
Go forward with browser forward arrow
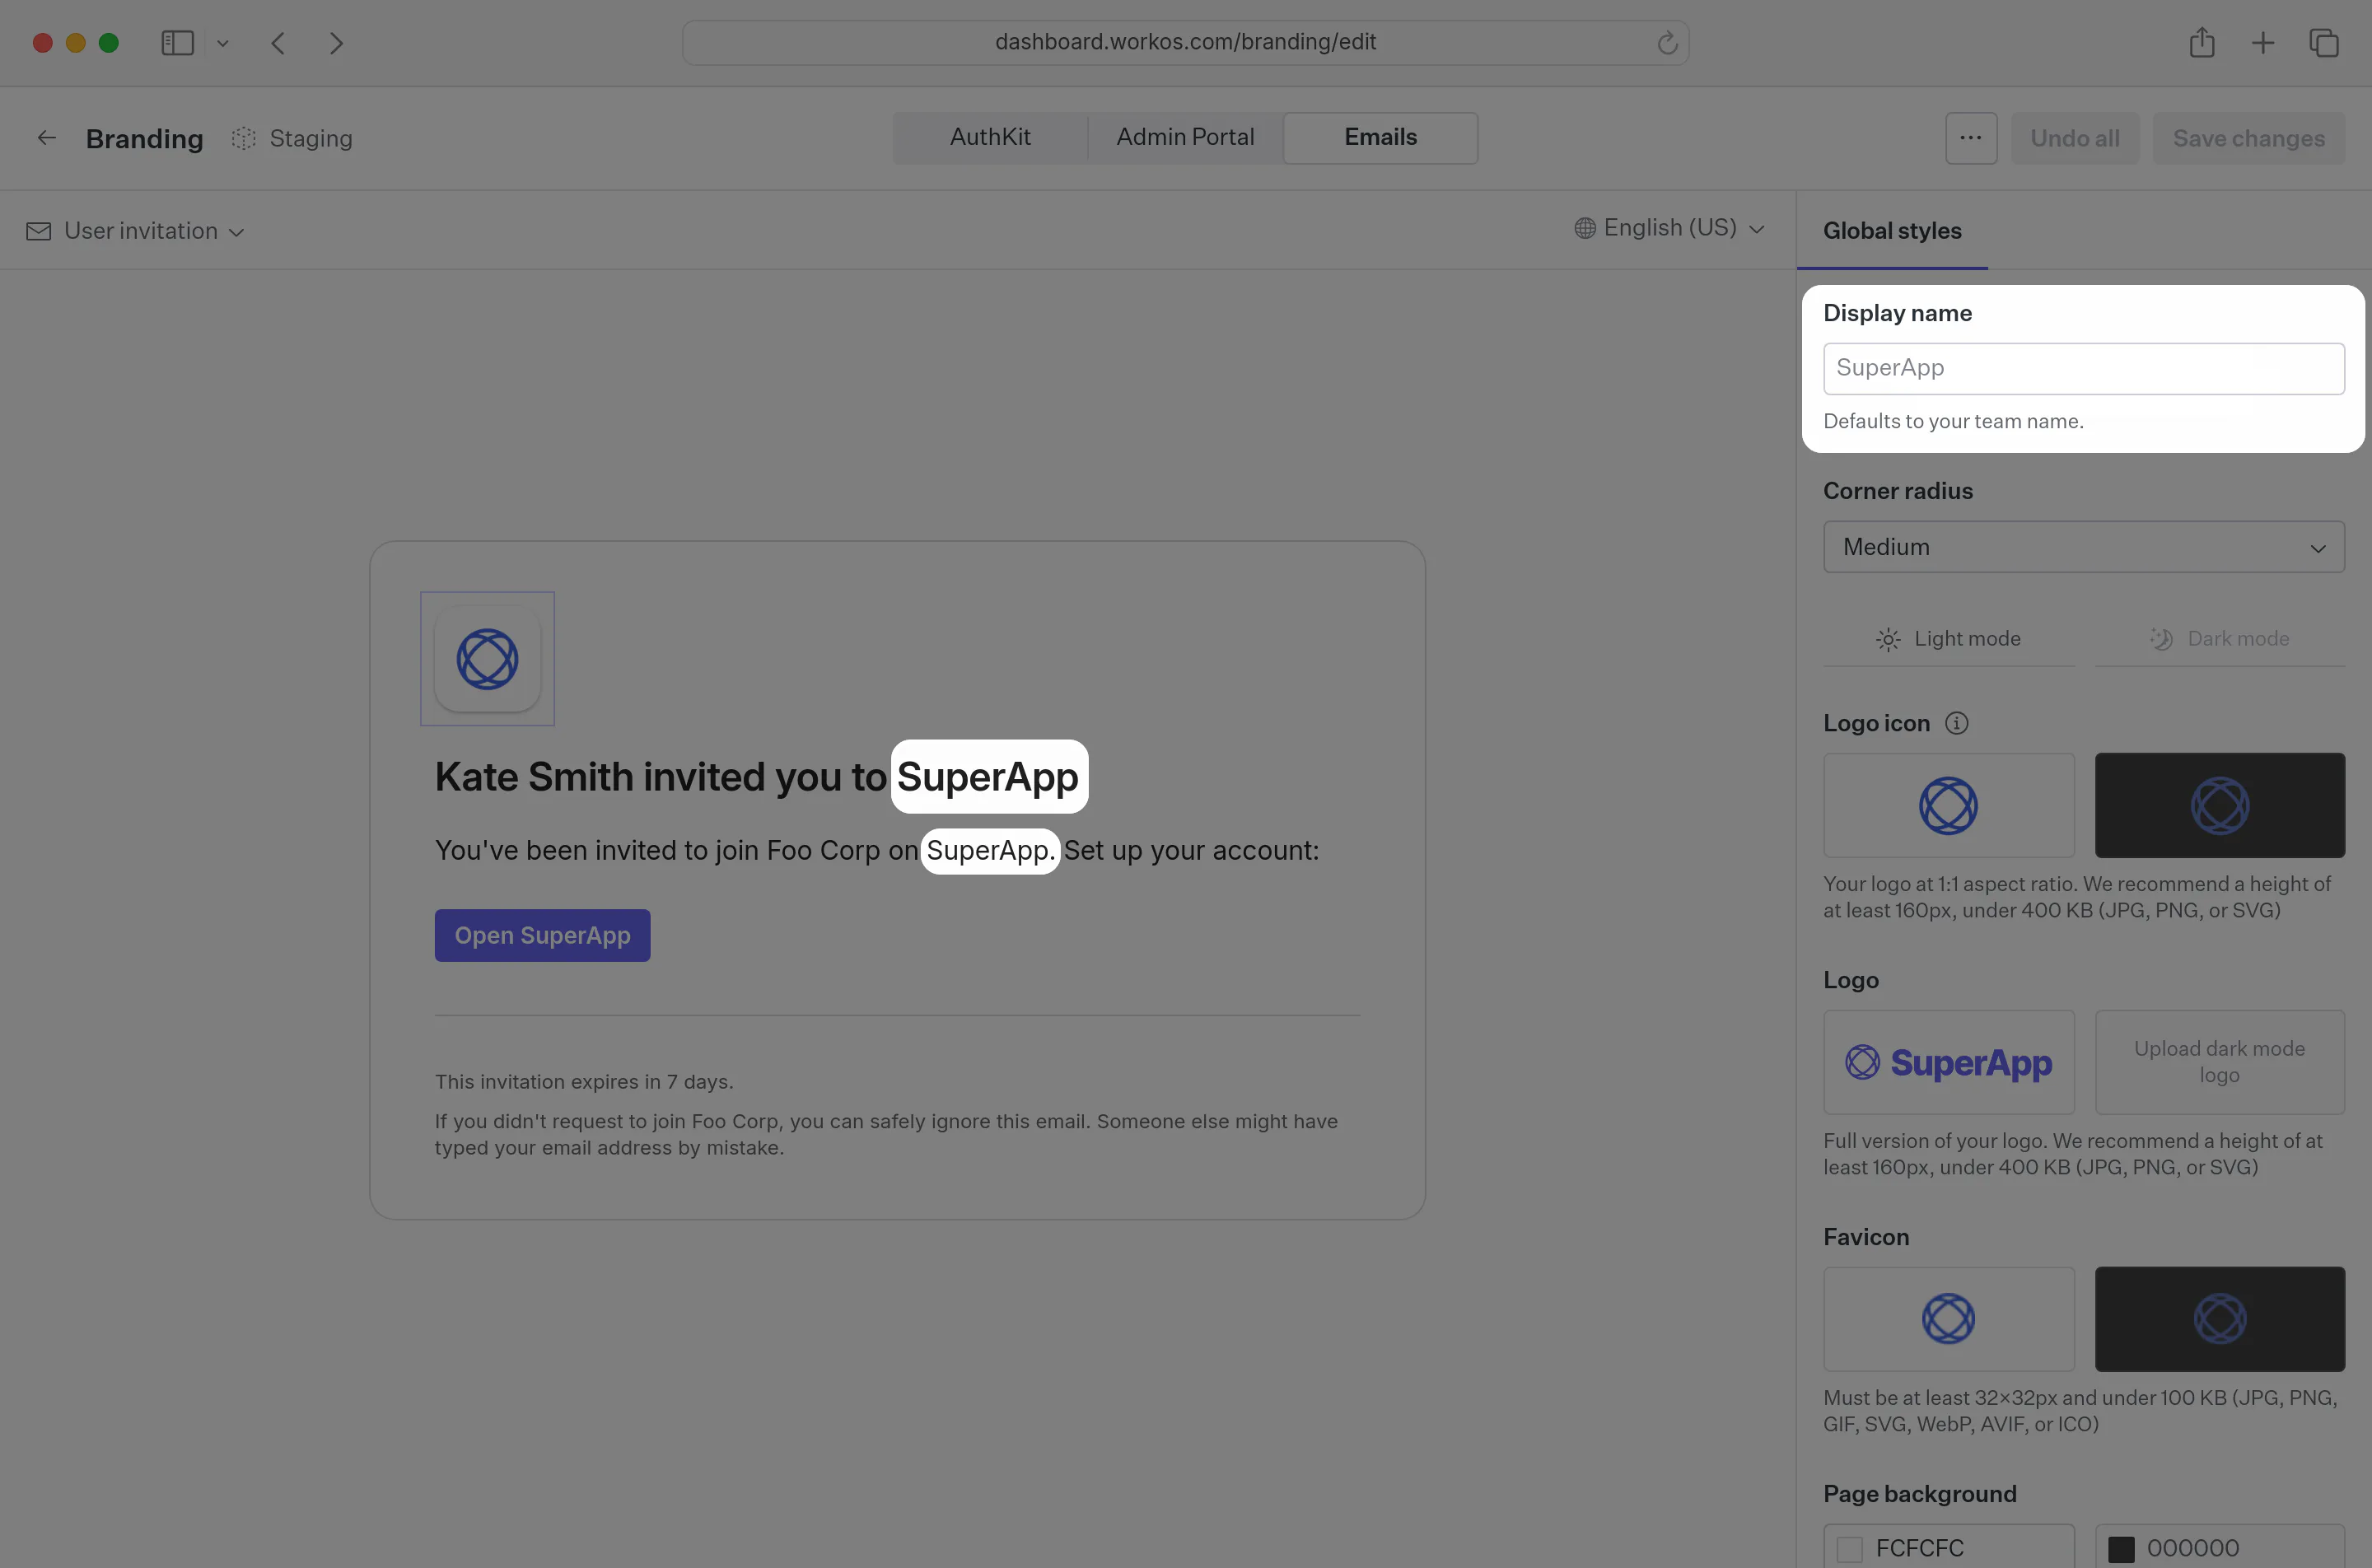(x=336, y=43)
